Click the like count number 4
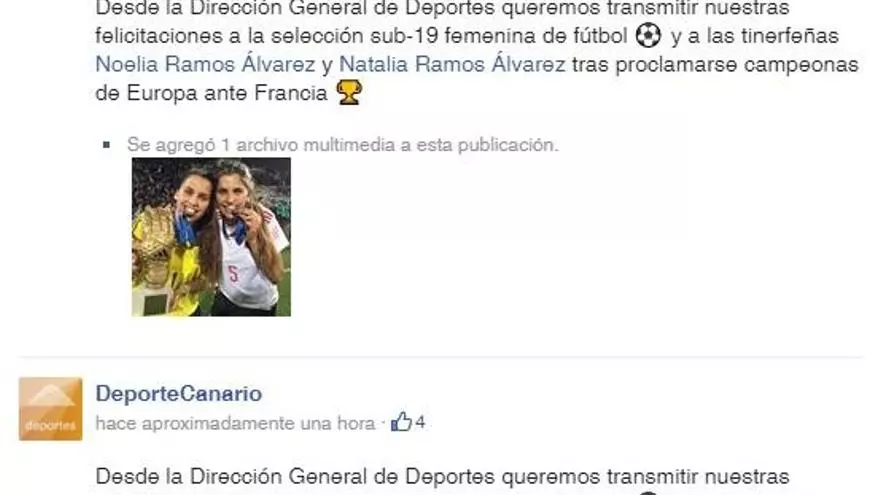The width and height of the screenshot is (880, 495). 420,422
